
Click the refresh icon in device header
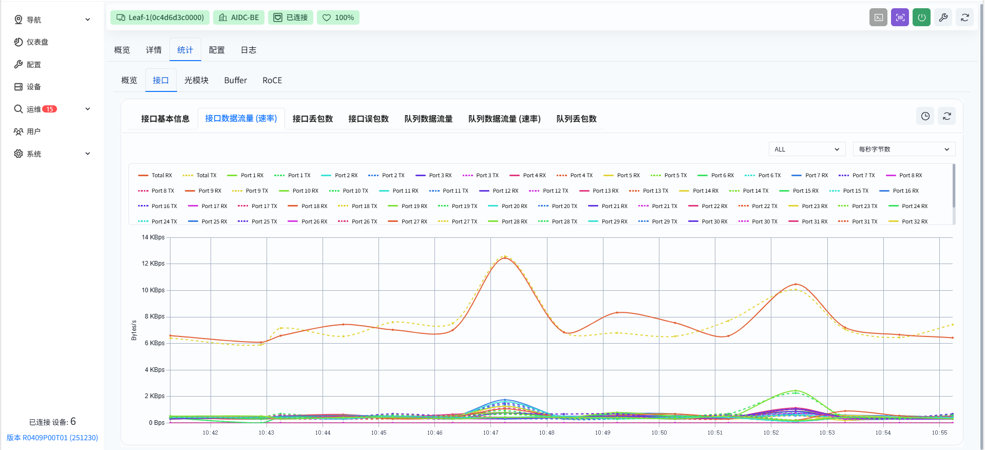[964, 18]
